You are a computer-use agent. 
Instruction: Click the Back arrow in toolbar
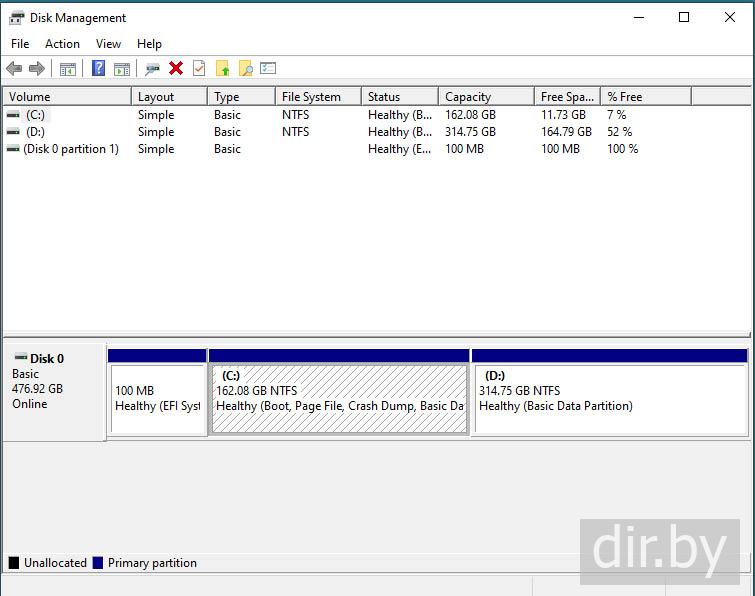click(x=14, y=68)
